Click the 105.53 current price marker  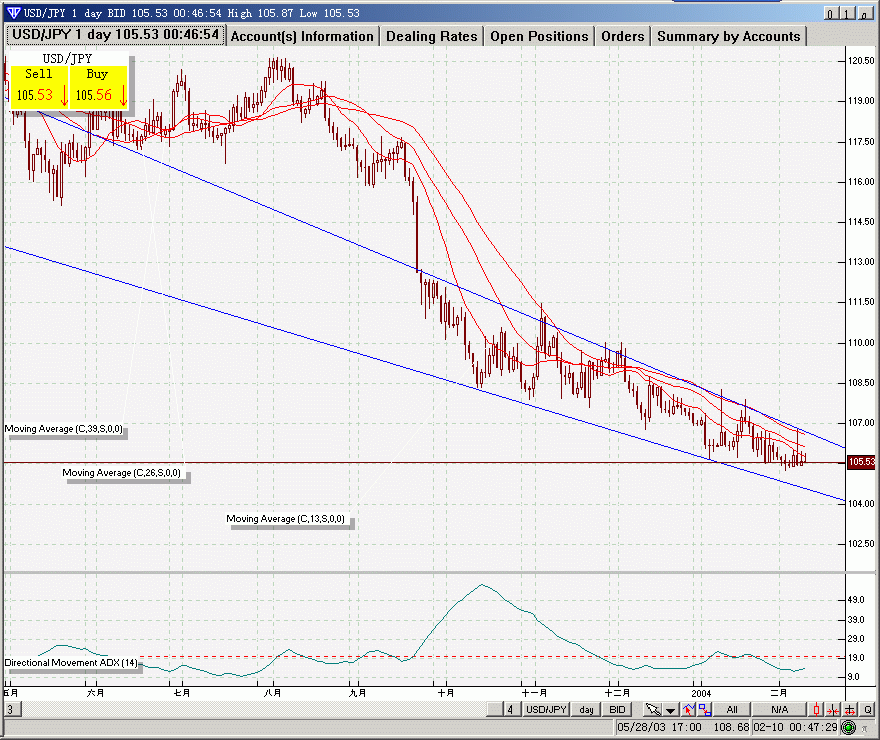(861, 462)
